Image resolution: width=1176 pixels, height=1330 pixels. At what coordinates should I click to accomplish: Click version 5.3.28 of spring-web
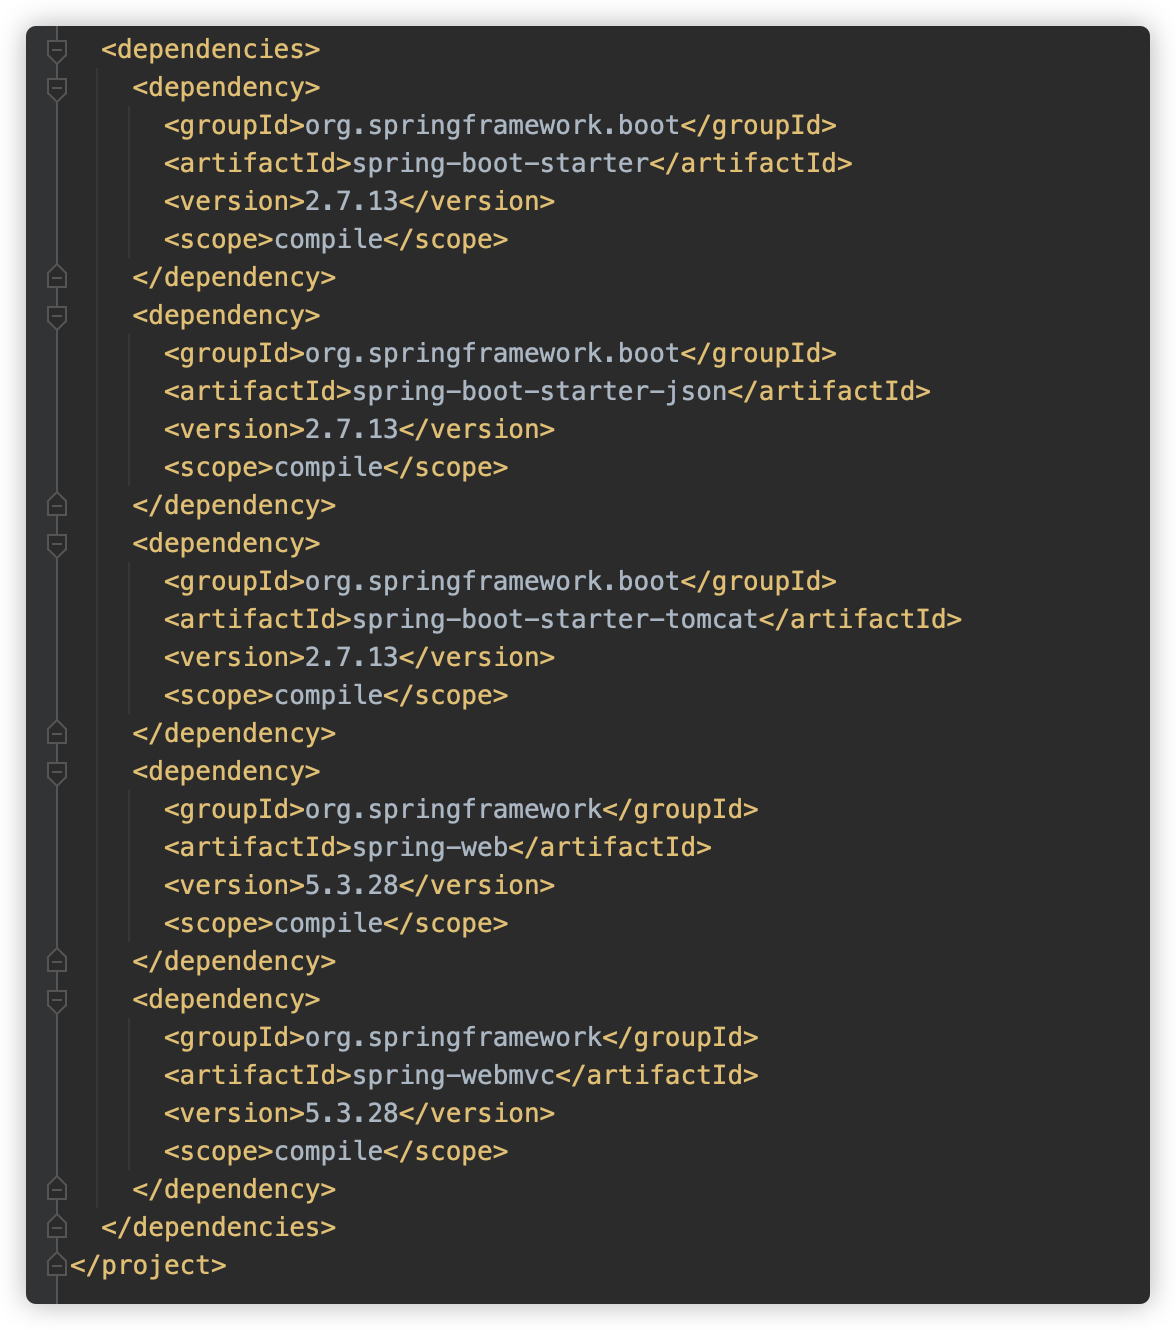(352, 885)
